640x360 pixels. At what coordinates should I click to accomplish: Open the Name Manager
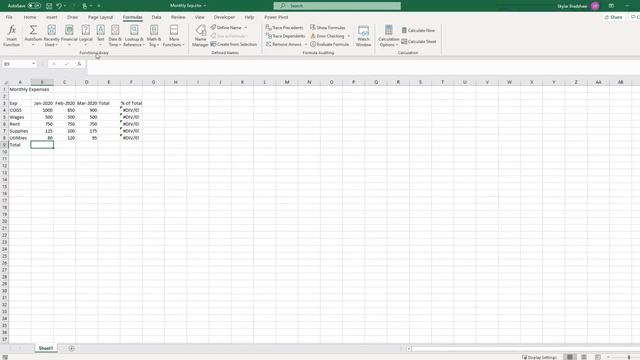click(200, 36)
